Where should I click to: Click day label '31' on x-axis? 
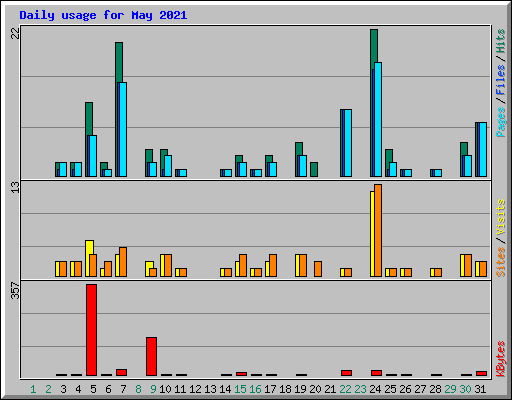tap(480, 389)
